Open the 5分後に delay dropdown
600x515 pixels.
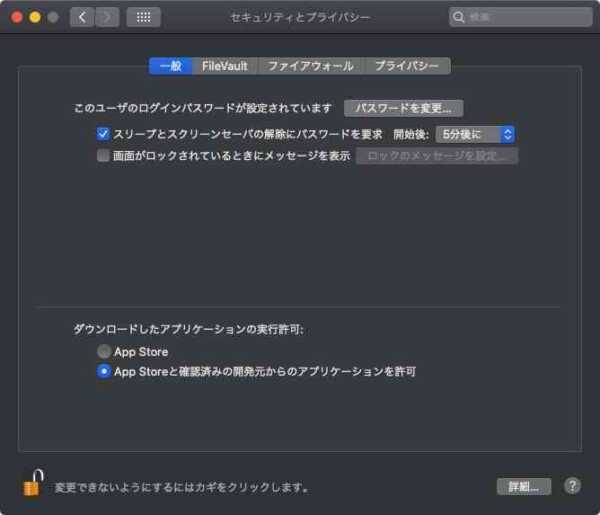click(474, 133)
